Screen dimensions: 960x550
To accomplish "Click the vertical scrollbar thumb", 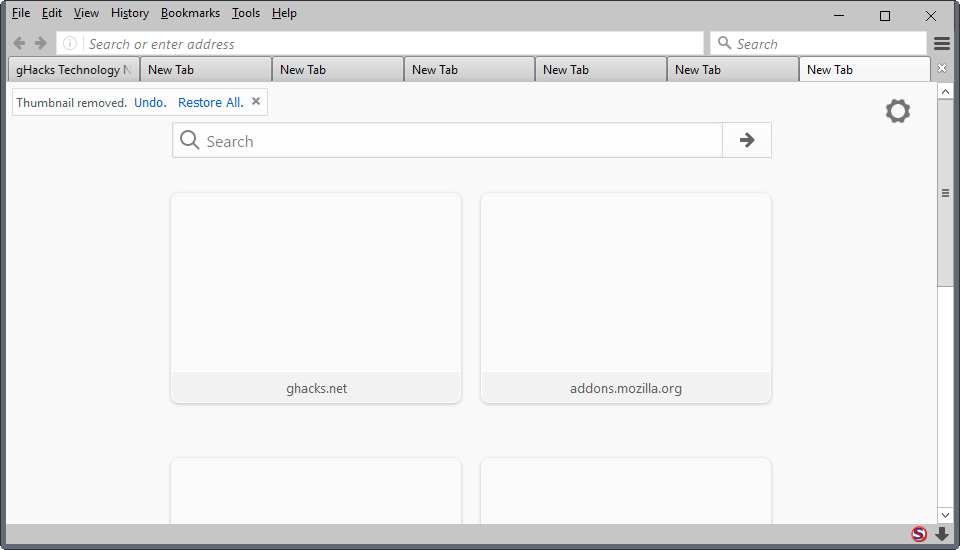I will 945,192.
